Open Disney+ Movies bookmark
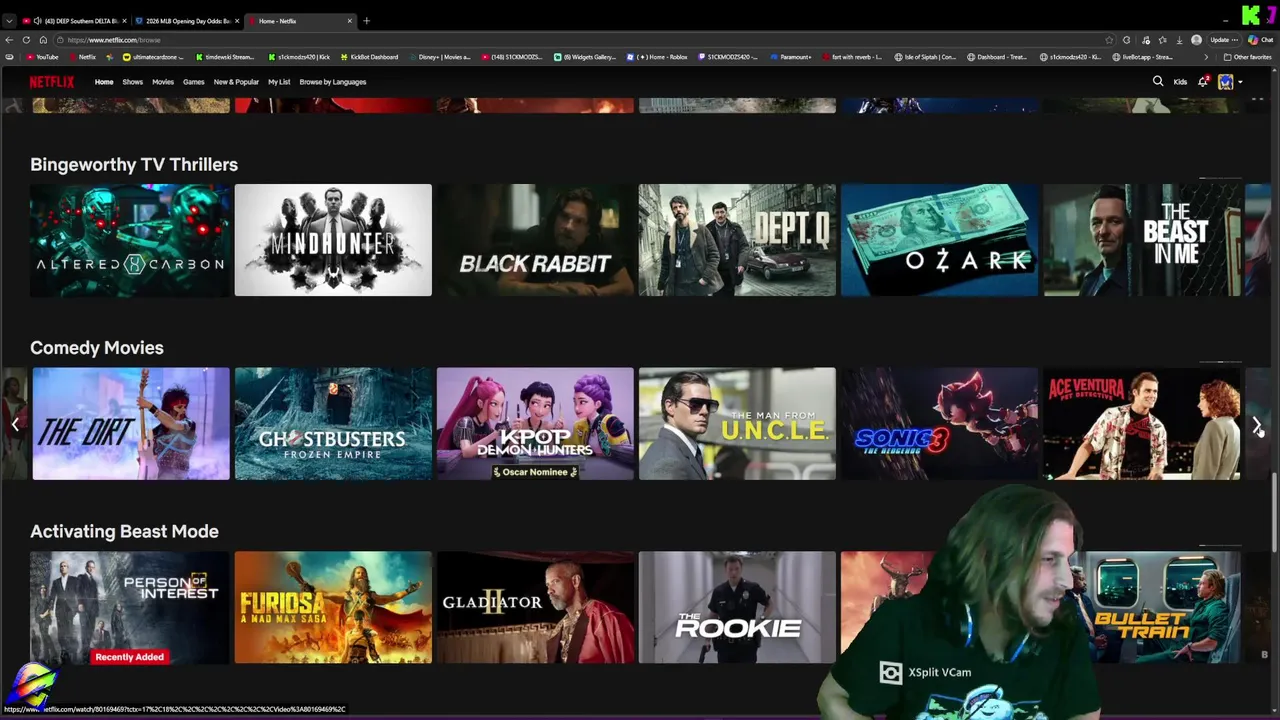Viewport: 1280px width, 720px height. point(439,57)
